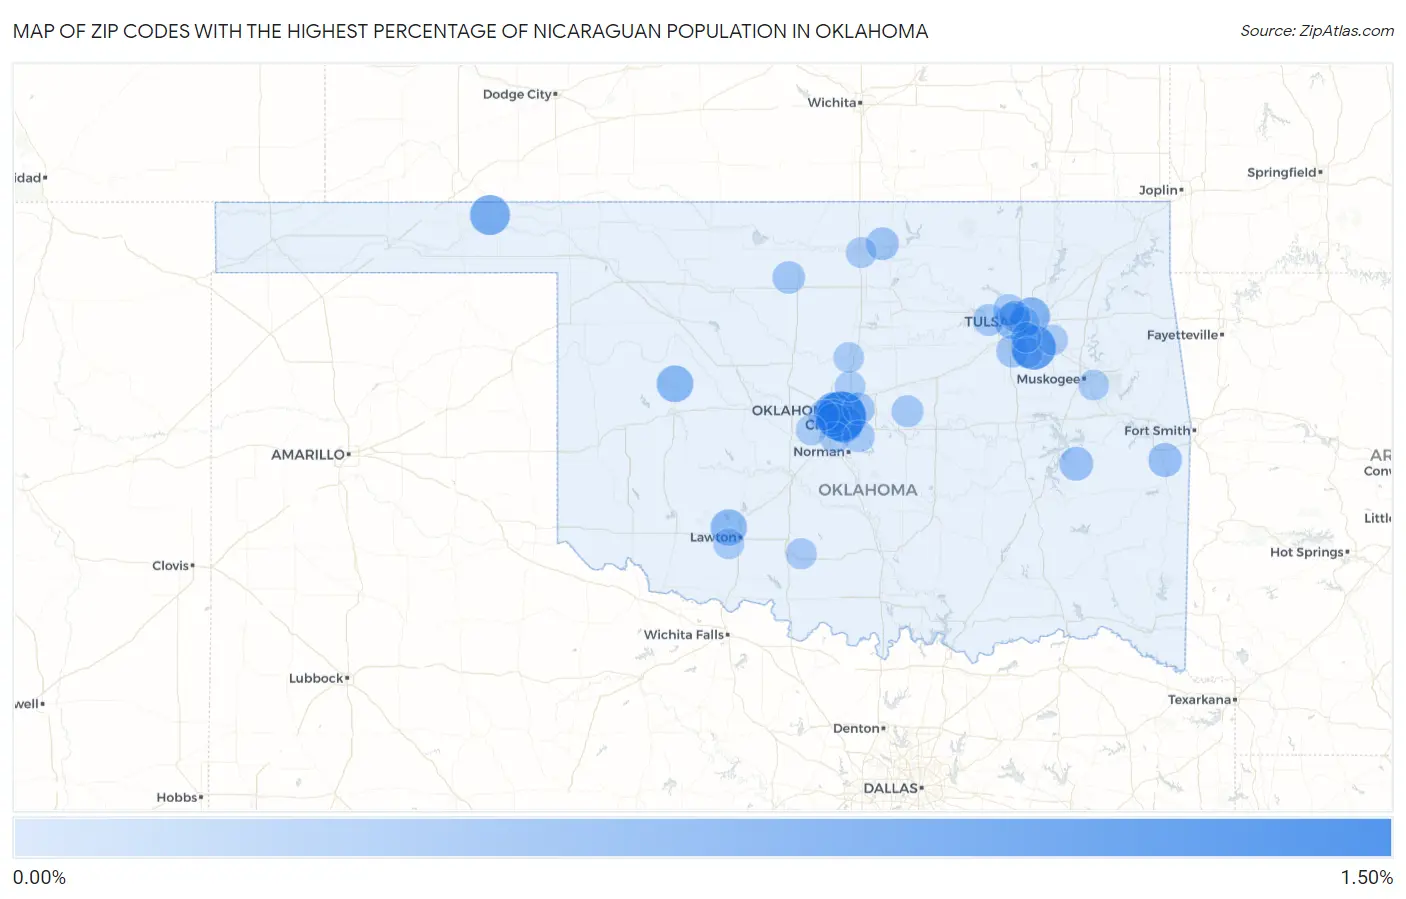
Task: Click the bubble marker near Muskogee
Action: 1094,385
